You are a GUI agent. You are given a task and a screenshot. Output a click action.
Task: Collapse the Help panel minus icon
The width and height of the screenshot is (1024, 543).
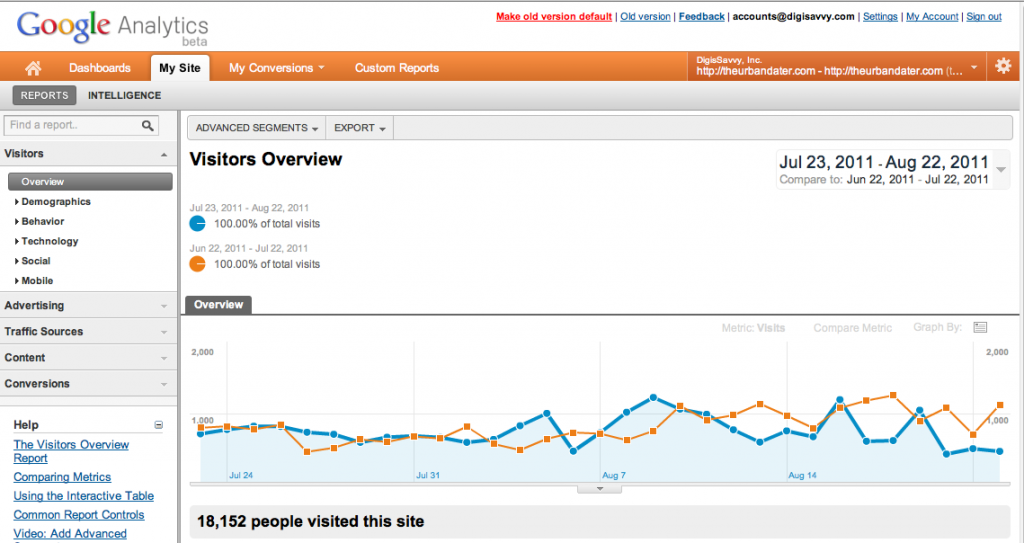pyautogui.click(x=159, y=425)
